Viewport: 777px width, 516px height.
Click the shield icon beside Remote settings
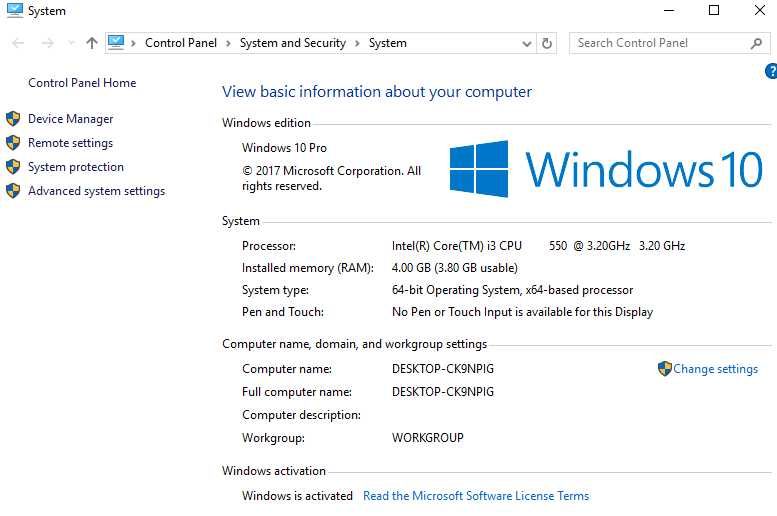click(x=13, y=142)
